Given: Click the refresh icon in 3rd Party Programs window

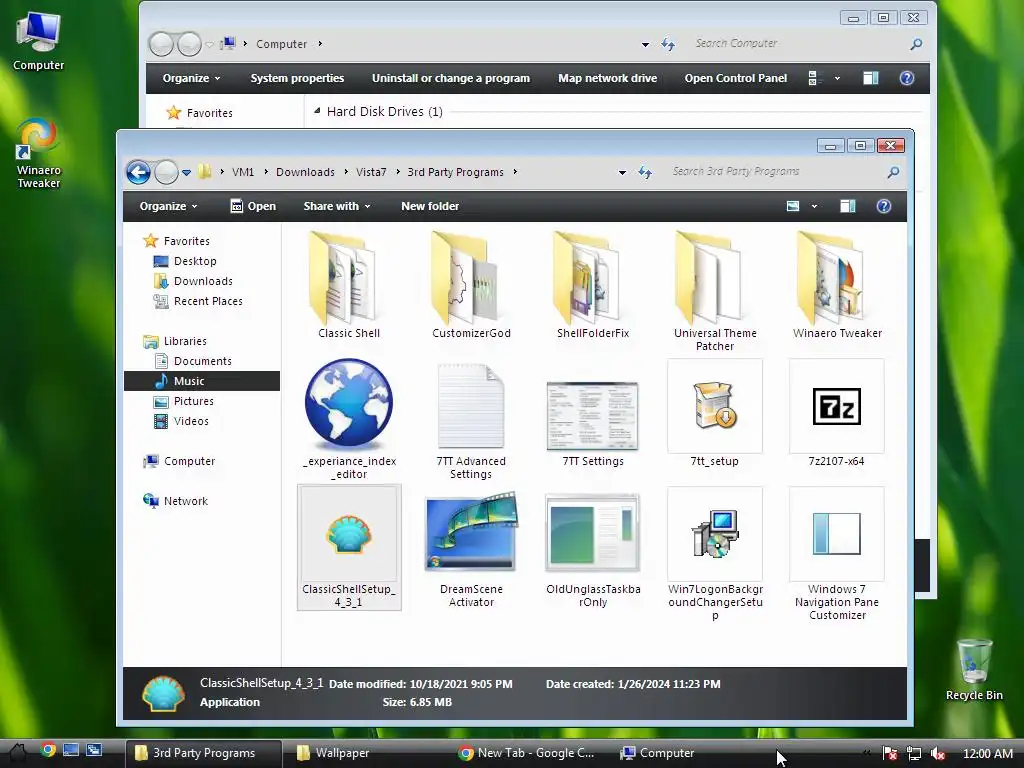Looking at the screenshot, I should pos(645,172).
